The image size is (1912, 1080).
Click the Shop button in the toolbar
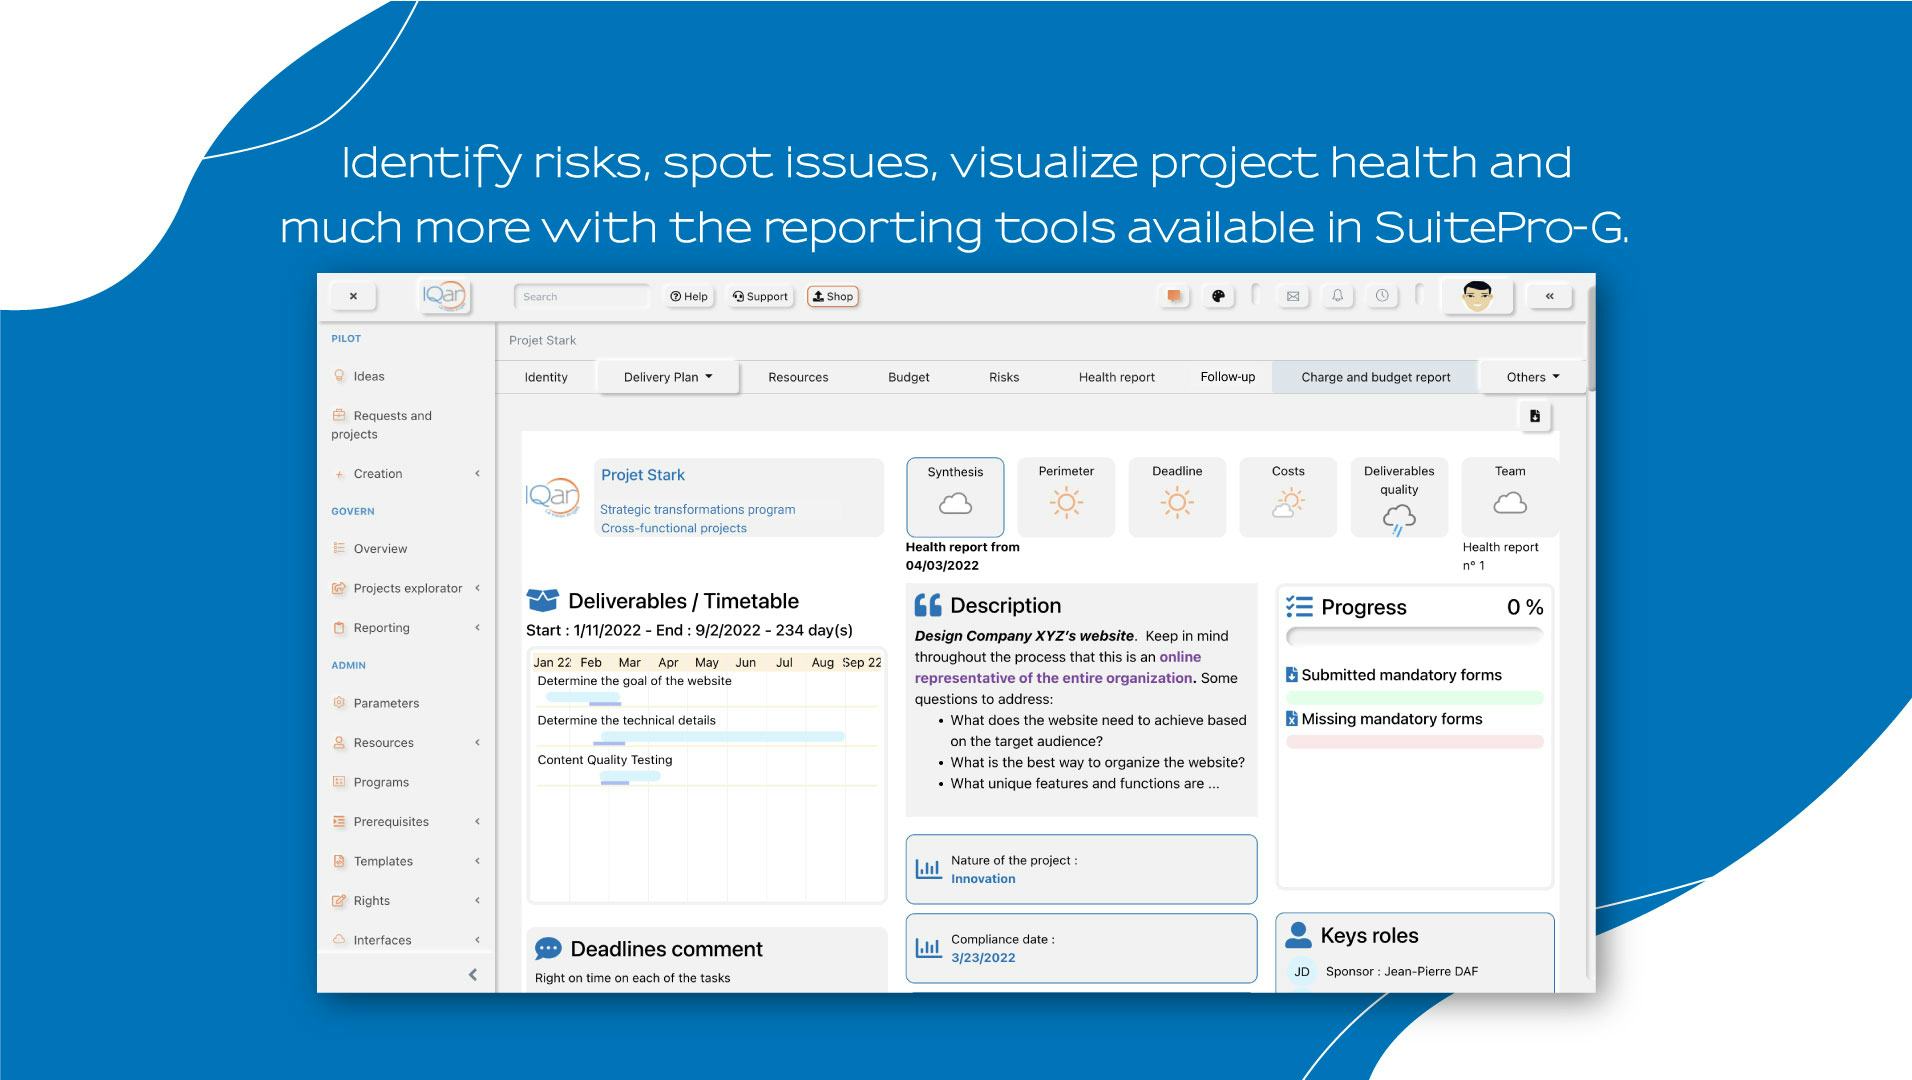pyautogui.click(x=833, y=296)
